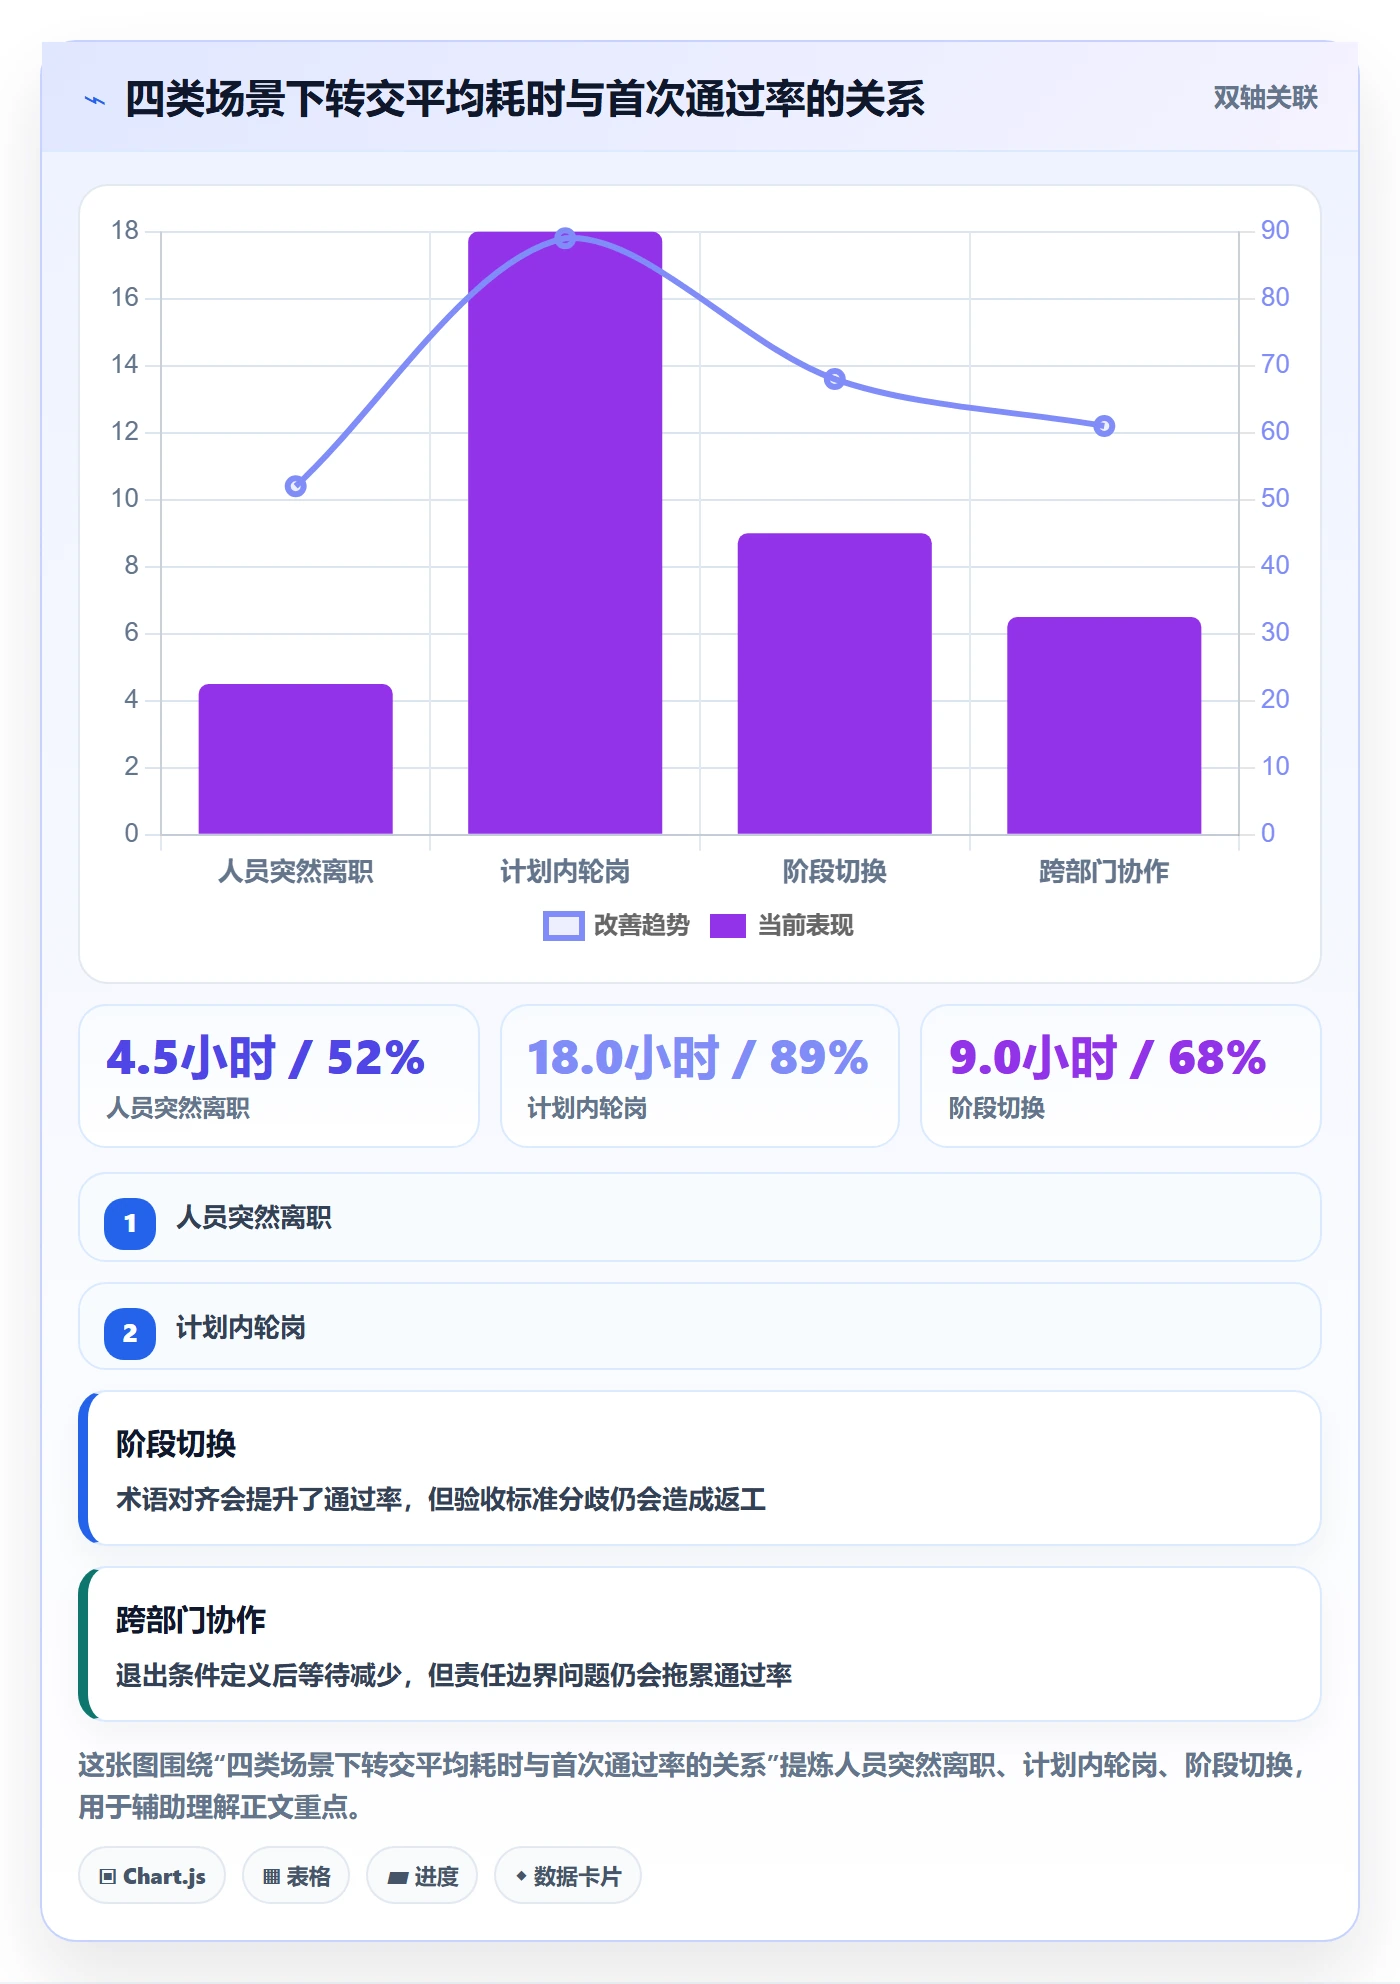Toggle the 当前表现 legend swatch
This screenshot has height=1984, width=1400.
[728, 926]
